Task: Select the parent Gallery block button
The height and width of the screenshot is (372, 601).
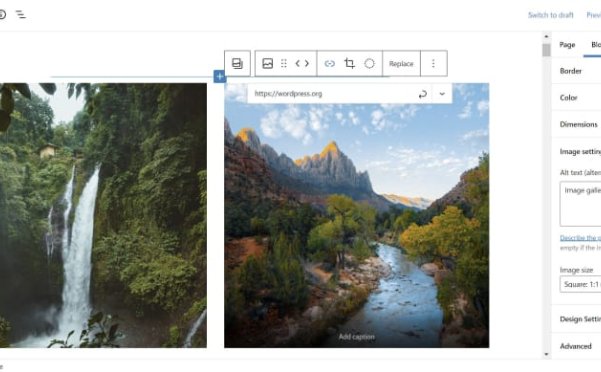Action: [237, 63]
